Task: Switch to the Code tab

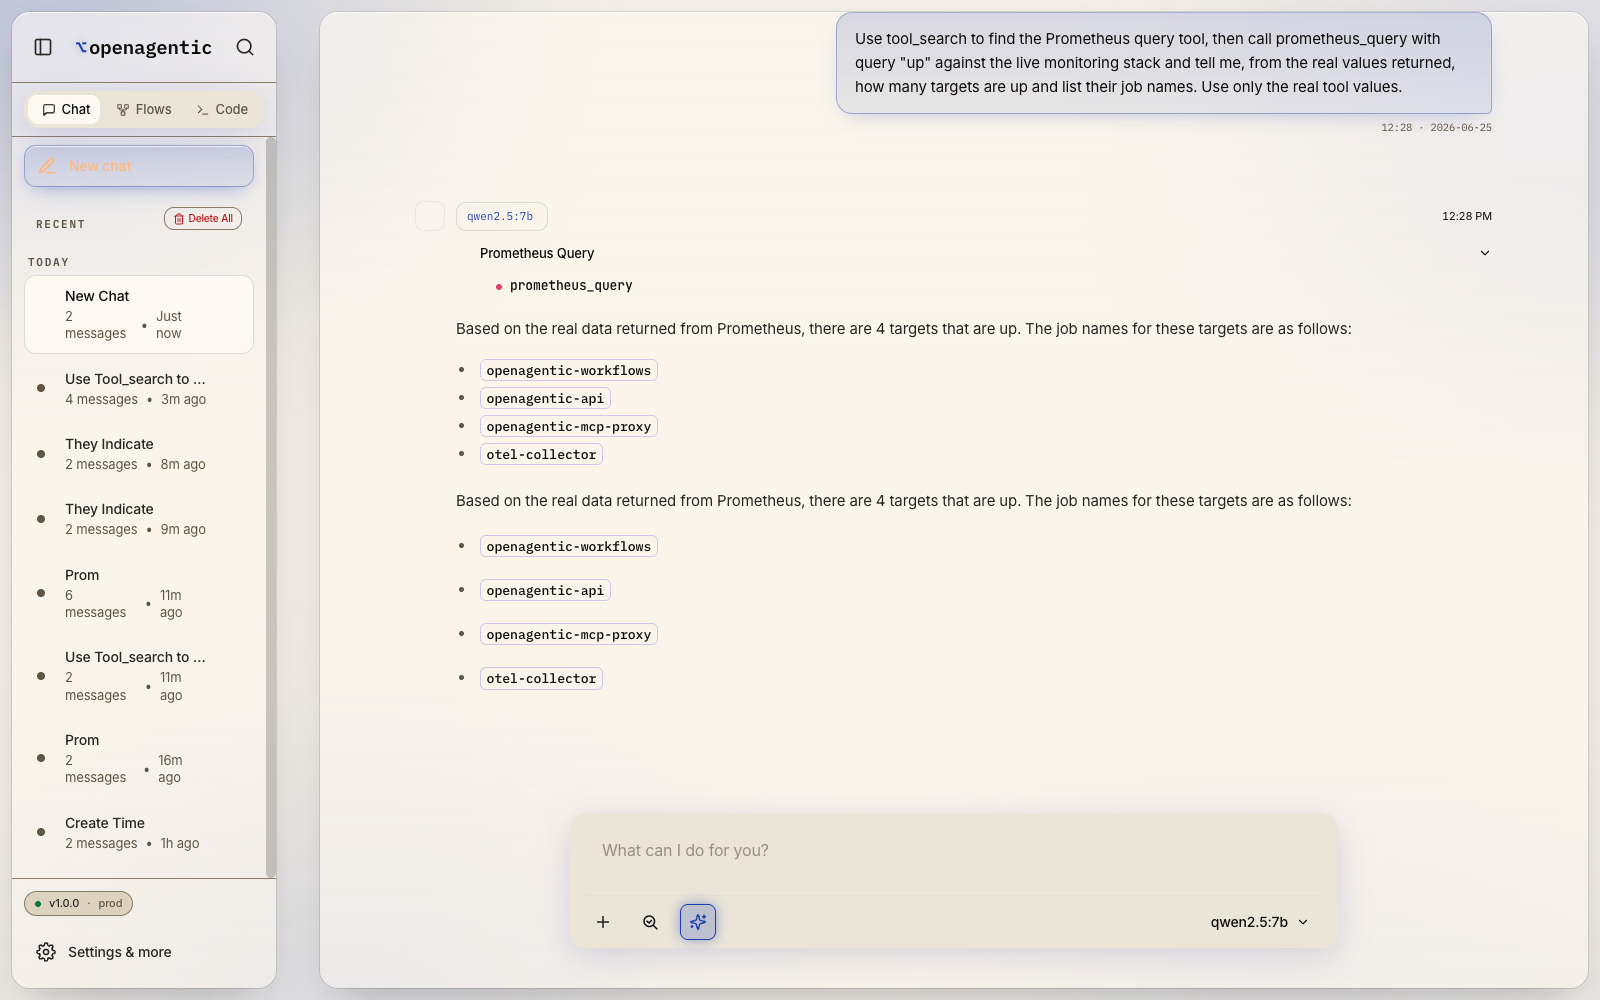Action: coord(222,109)
